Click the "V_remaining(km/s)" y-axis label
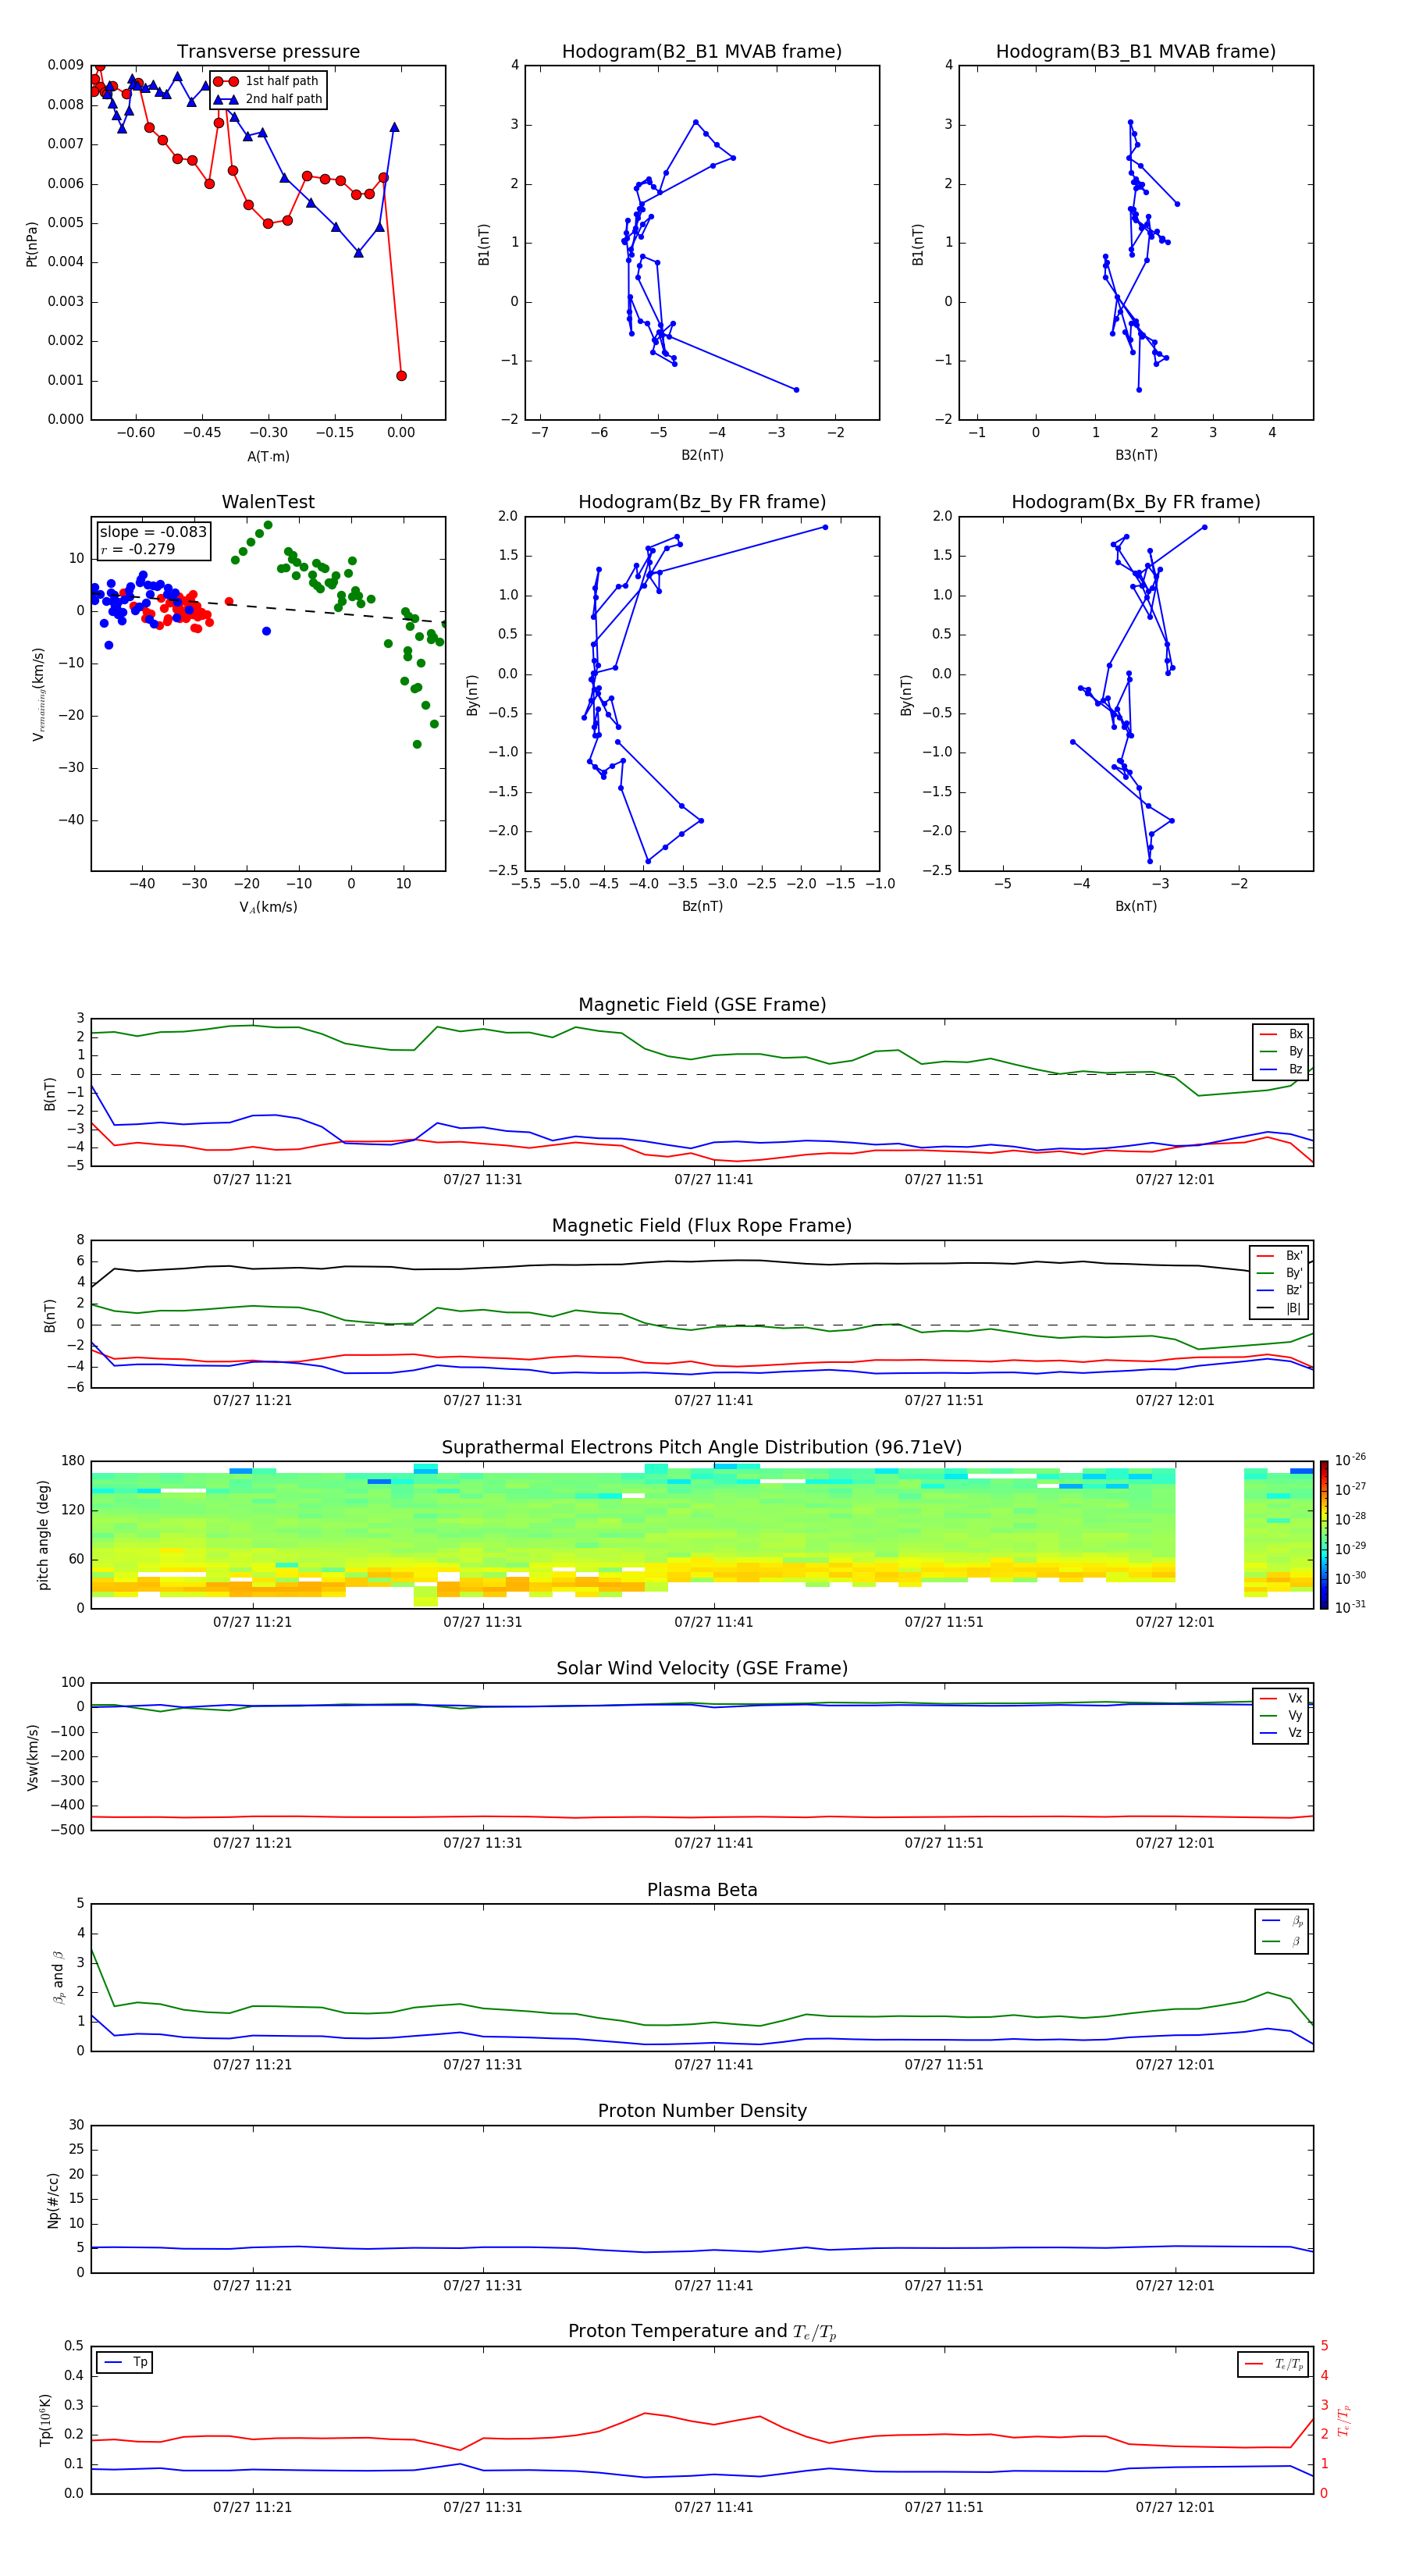Viewport: 1405px width, 2576px height. tap(38, 694)
